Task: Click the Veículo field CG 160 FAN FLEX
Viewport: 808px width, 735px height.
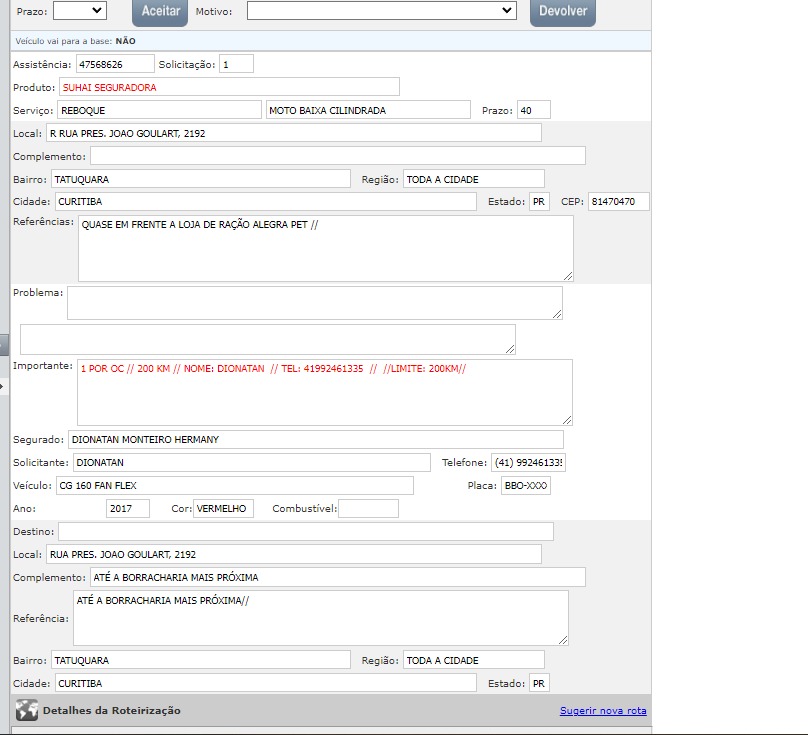Action: coord(234,485)
